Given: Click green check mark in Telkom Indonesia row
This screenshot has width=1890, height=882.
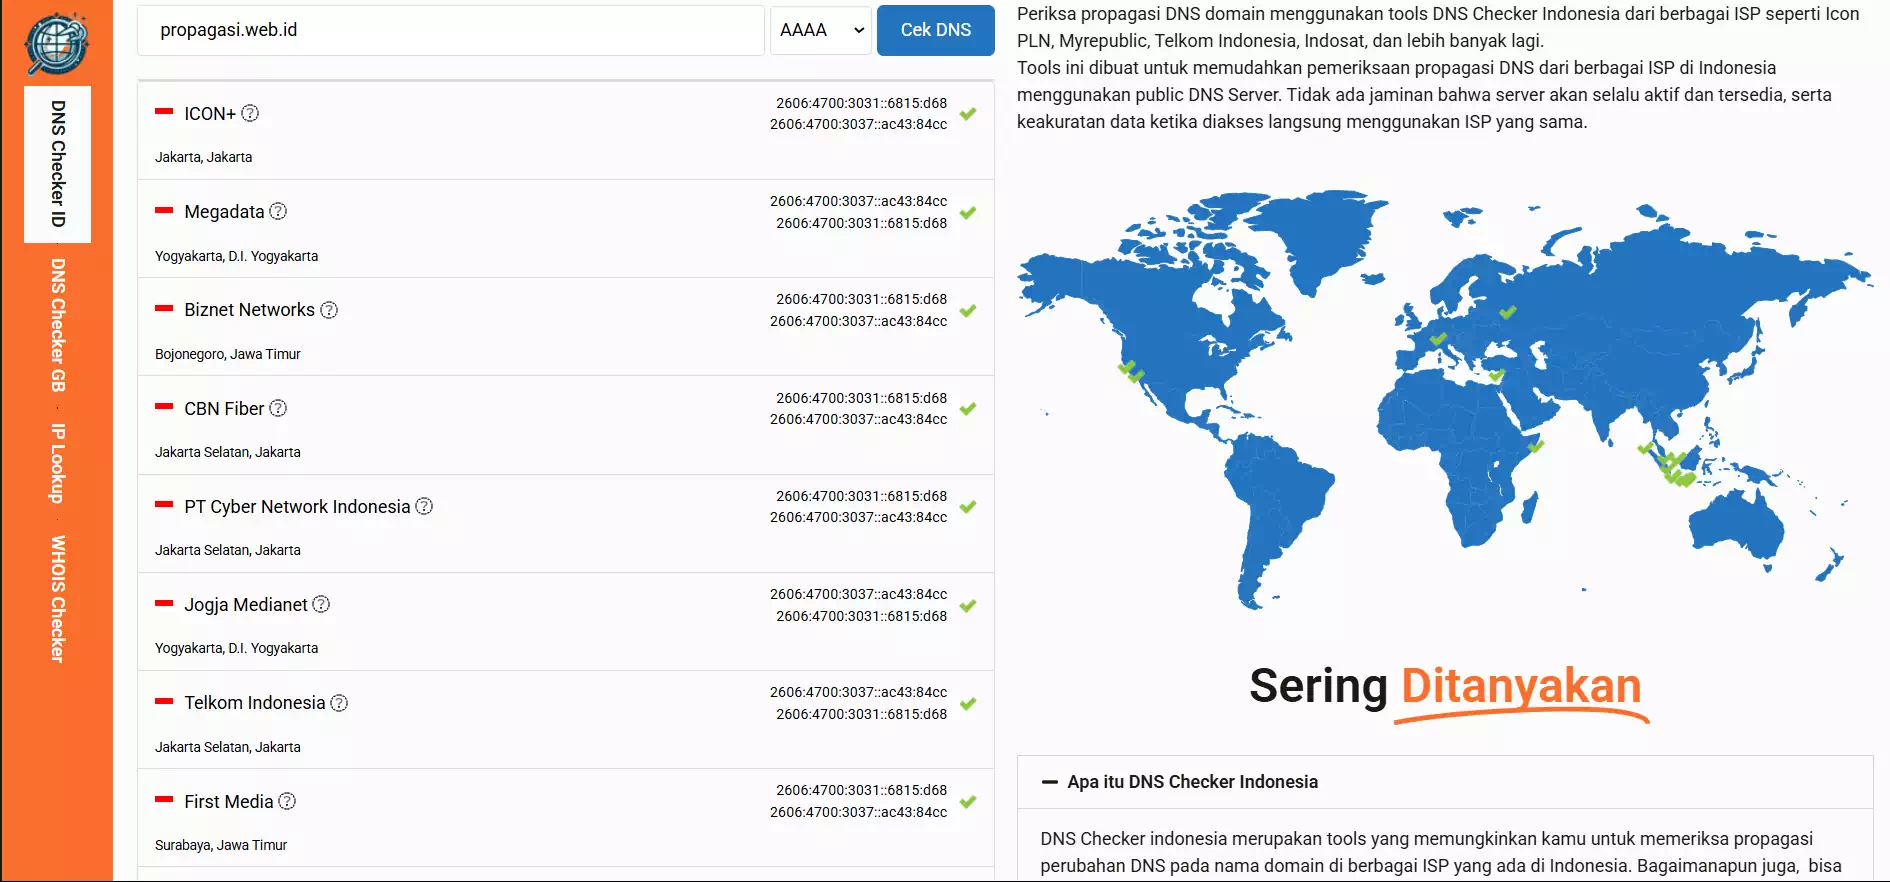Looking at the screenshot, I should 968,703.
